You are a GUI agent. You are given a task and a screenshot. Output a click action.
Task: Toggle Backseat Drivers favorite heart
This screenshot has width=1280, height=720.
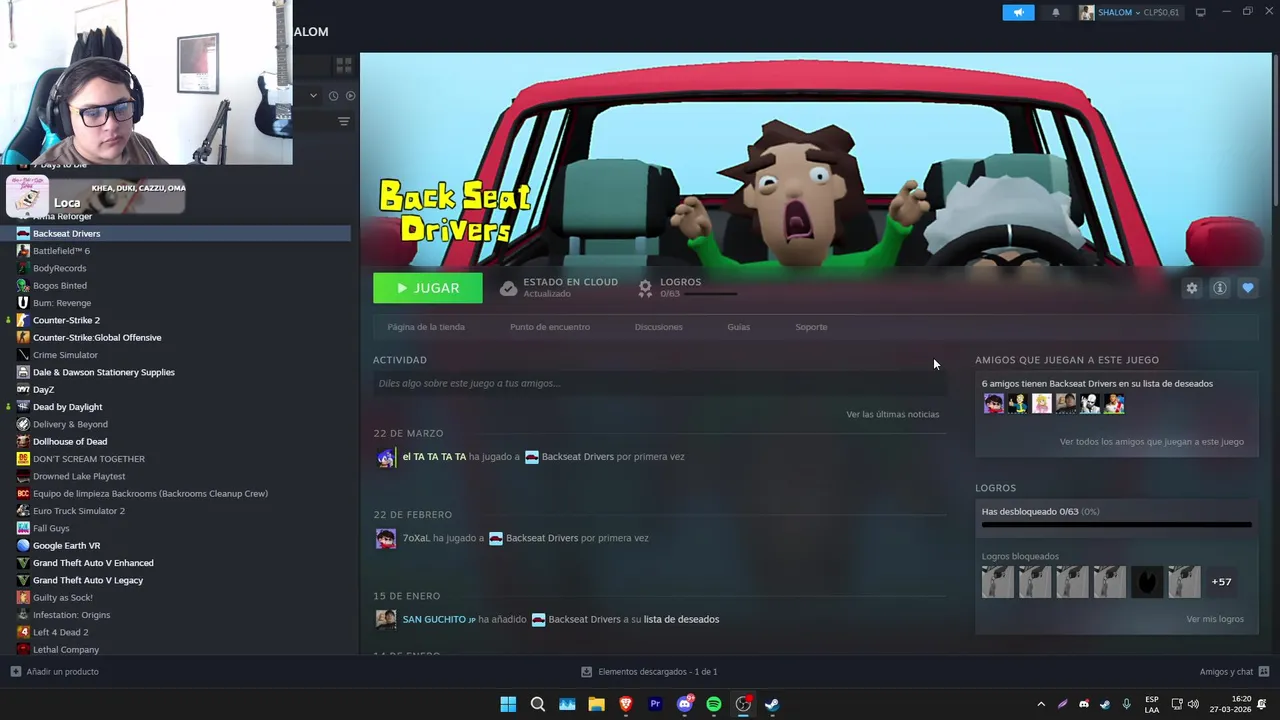[x=1247, y=288]
